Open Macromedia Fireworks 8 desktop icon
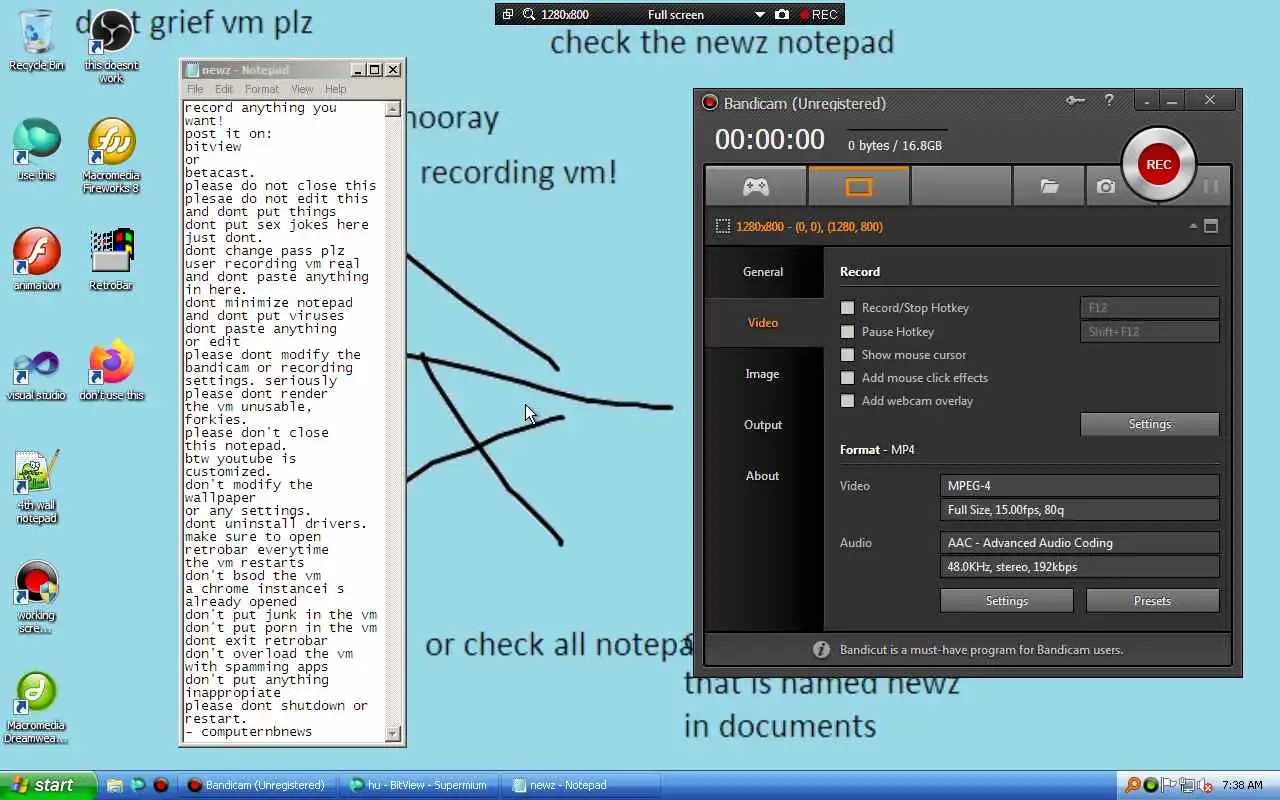The image size is (1280, 800). (x=111, y=156)
